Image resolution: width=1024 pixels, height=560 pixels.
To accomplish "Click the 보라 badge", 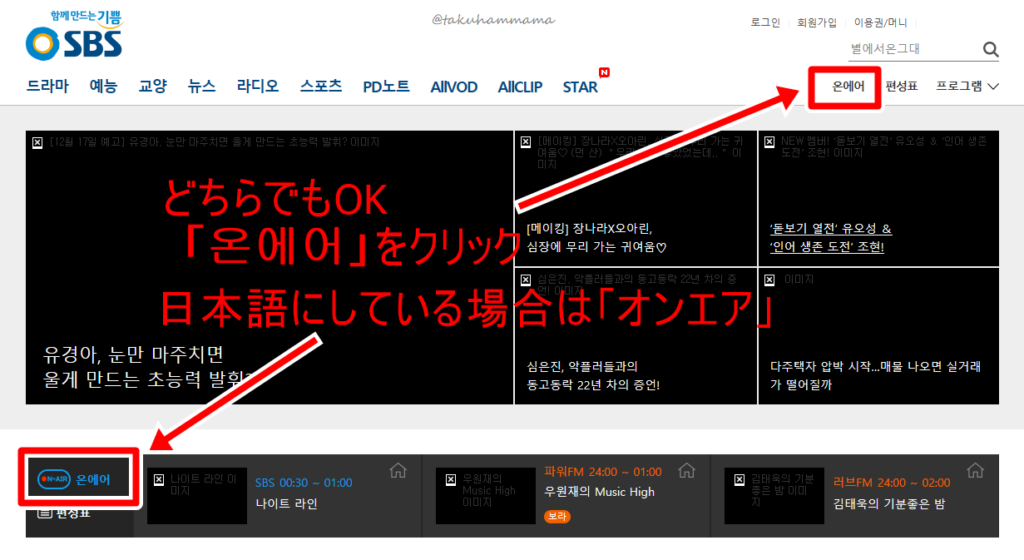I will click(557, 516).
